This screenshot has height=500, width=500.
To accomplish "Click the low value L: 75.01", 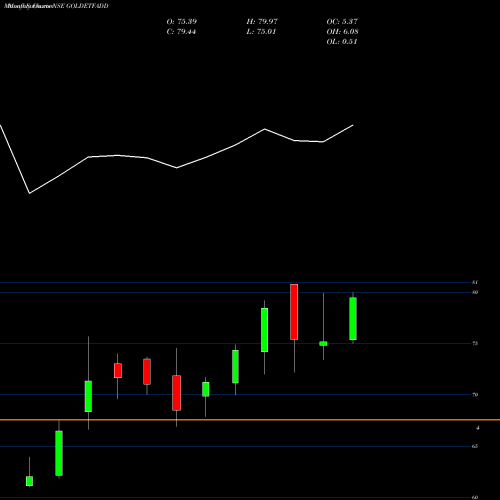I will (x=261, y=32).
